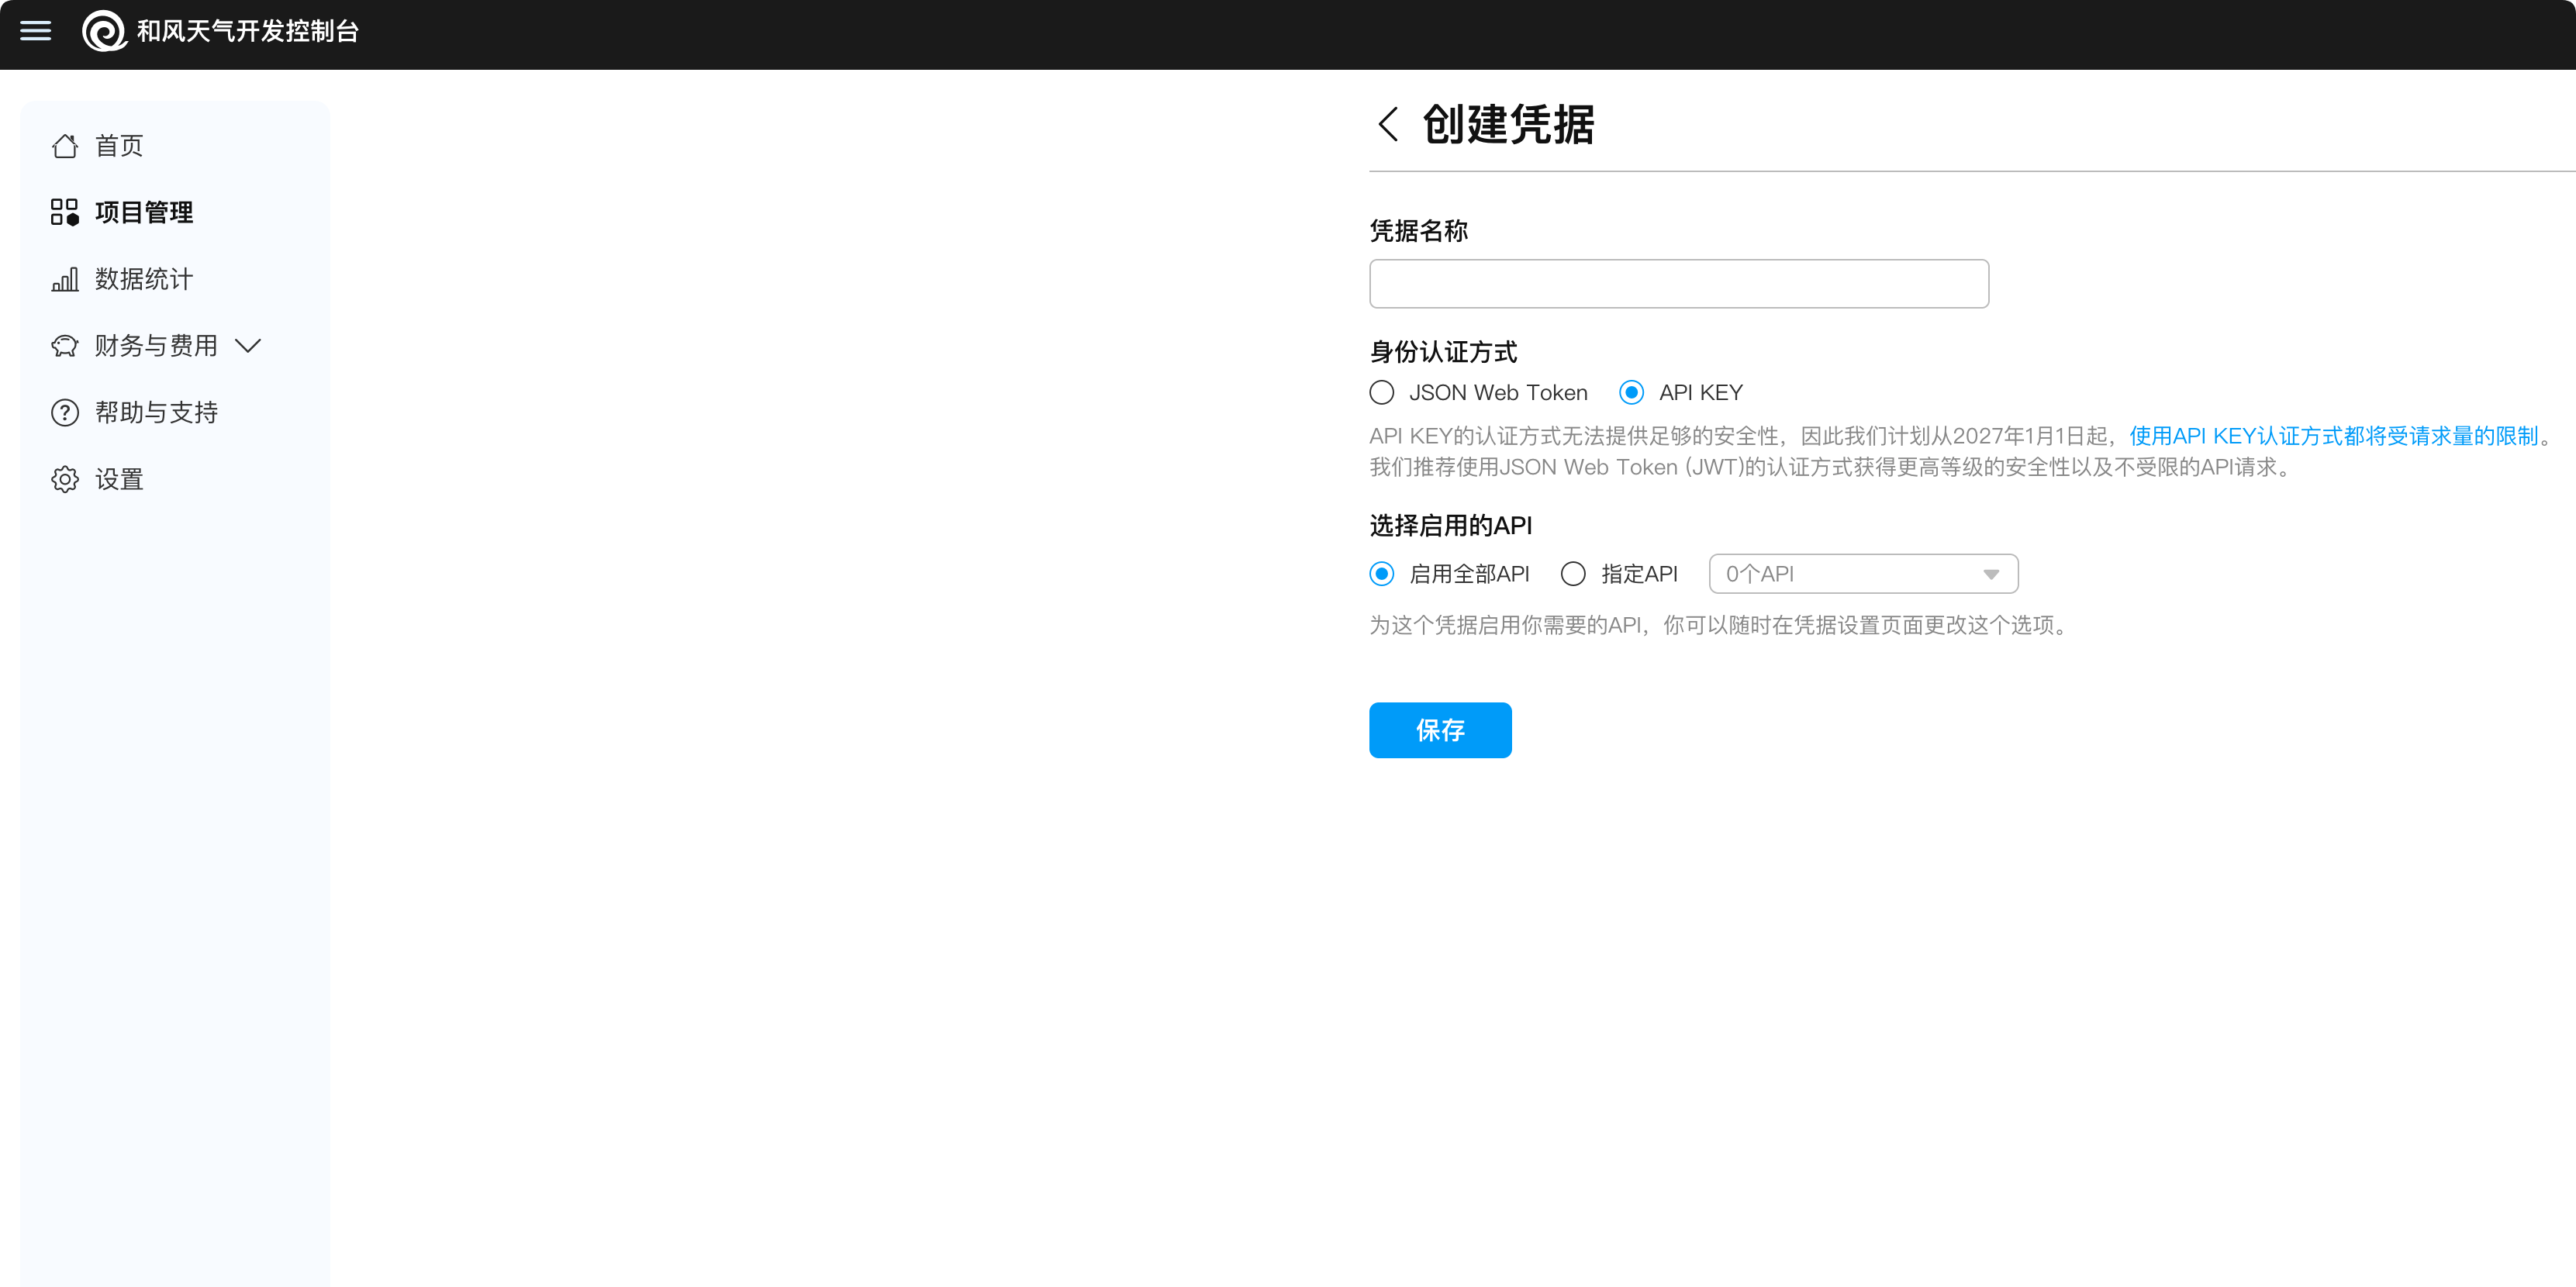Click the settings gear icon
This screenshot has height=1287, width=2576.
65,479
